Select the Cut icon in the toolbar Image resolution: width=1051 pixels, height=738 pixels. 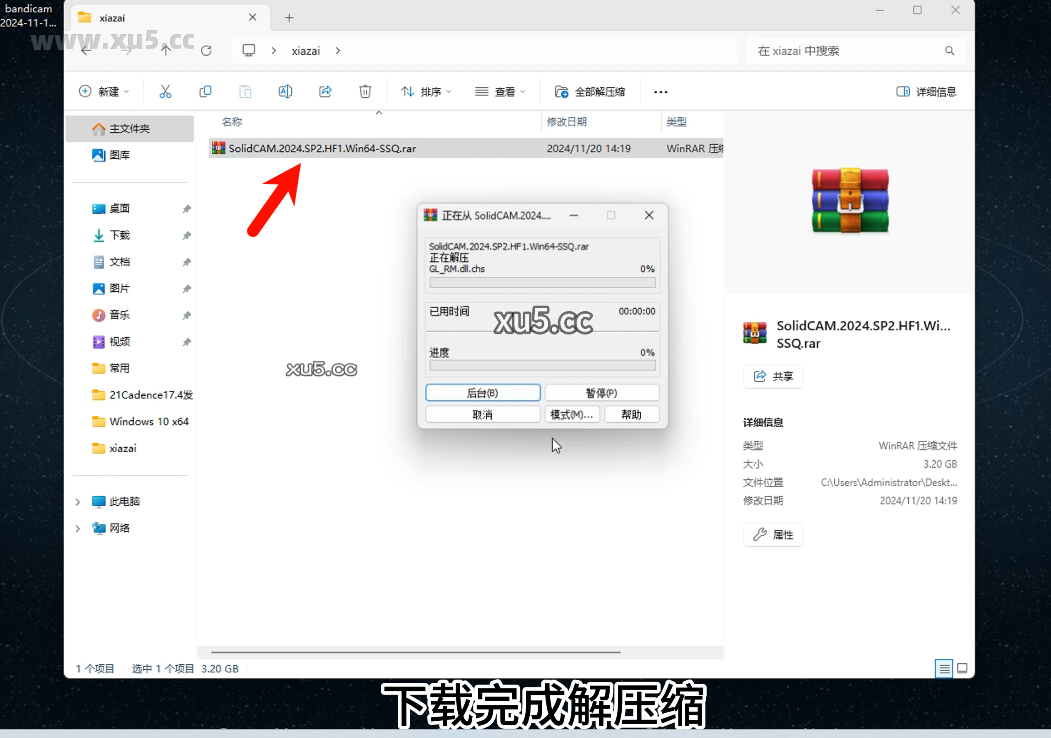point(165,90)
